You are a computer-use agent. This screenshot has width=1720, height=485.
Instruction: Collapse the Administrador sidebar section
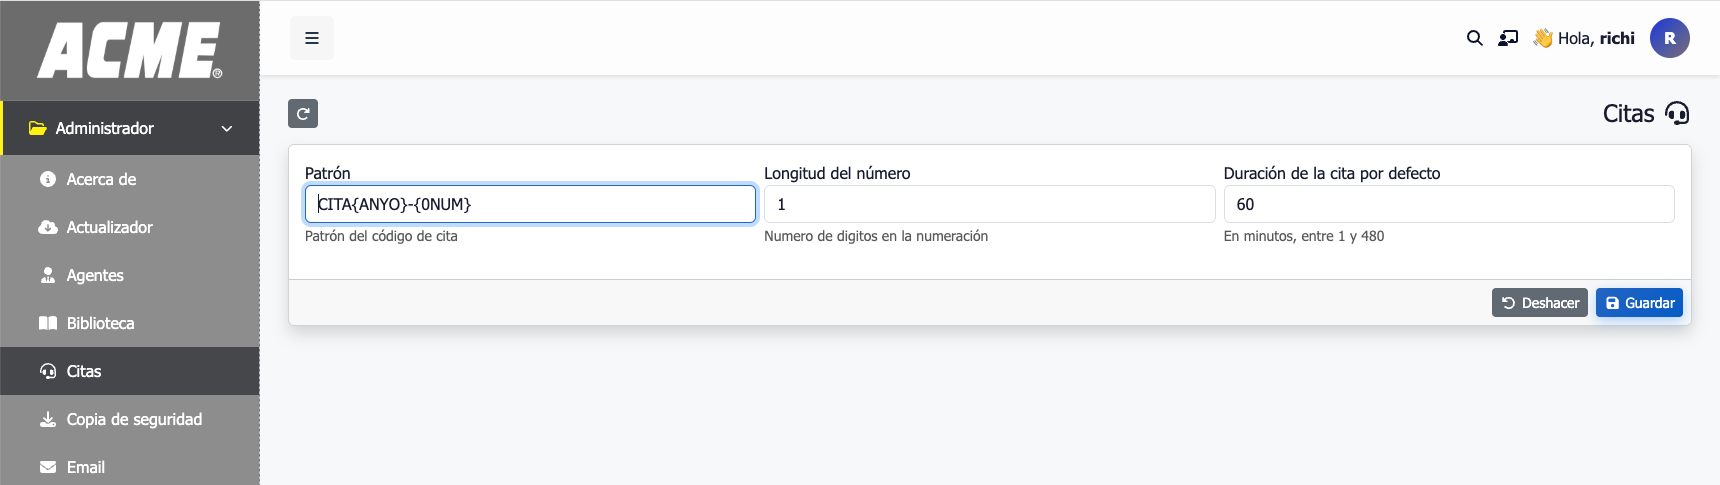point(105,129)
